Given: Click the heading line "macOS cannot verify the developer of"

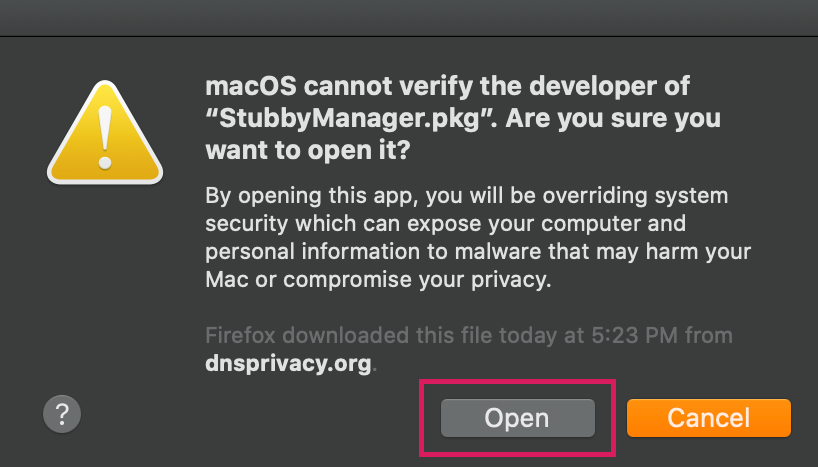Looking at the screenshot, I should tap(448, 86).
